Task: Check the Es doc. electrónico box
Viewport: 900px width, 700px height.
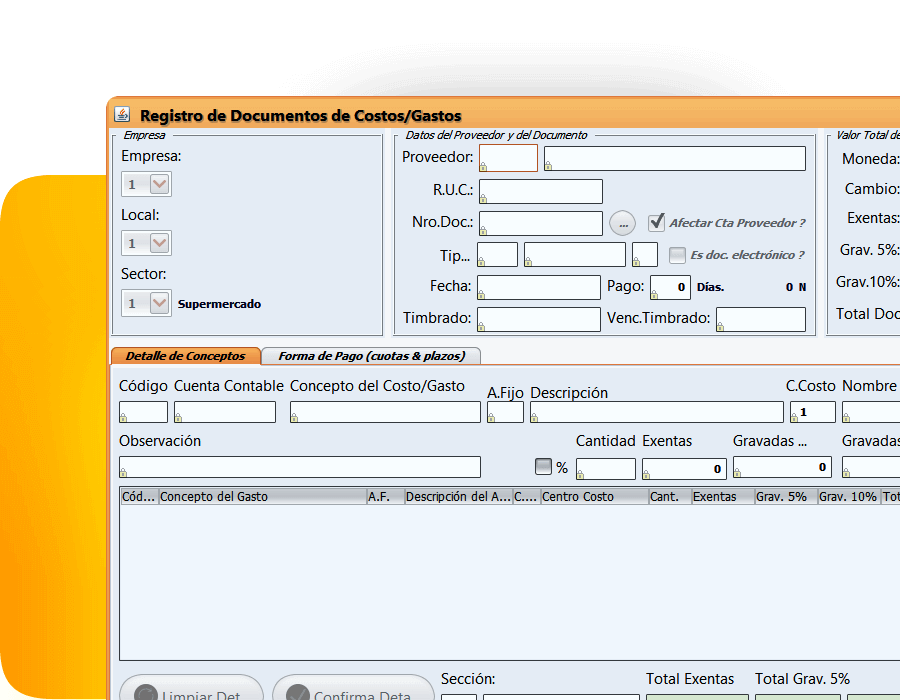Action: tap(678, 255)
